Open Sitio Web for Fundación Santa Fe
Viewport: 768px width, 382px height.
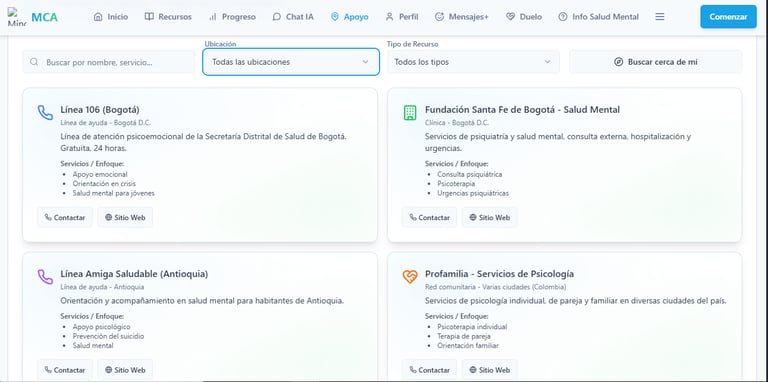(489, 217)
